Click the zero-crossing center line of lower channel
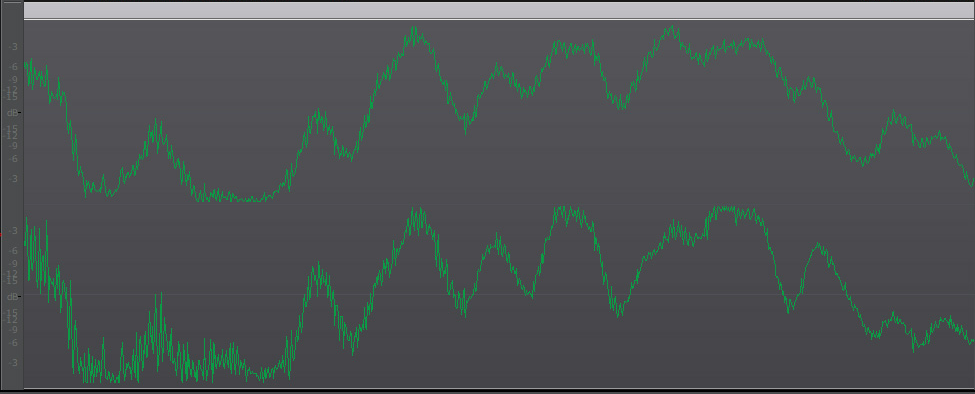This screenshot has height=394, width=975. (499, 295)
